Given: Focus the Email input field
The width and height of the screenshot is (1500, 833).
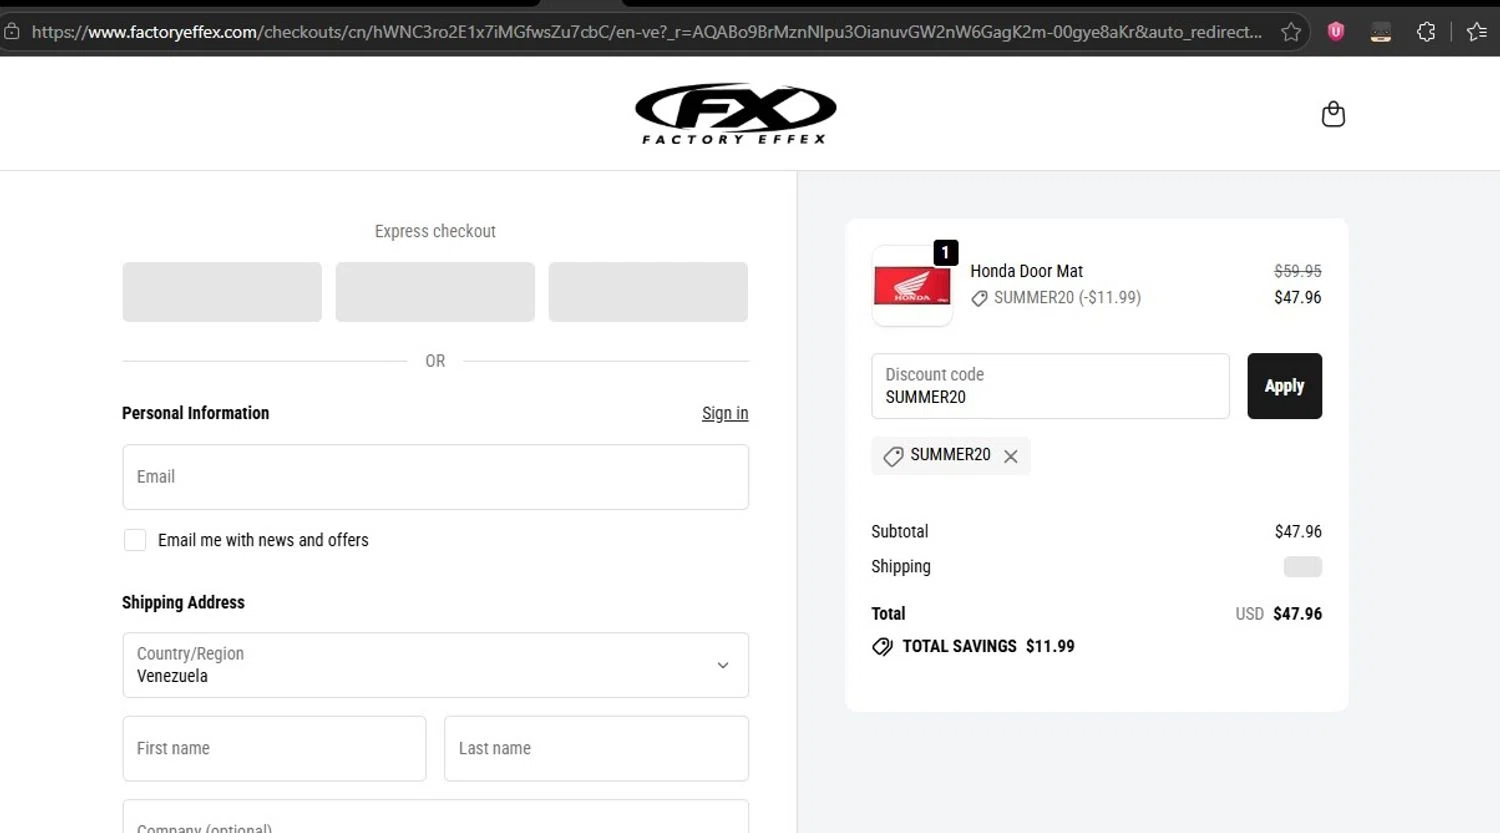Looking at the screenshot, I should [435, 477].
